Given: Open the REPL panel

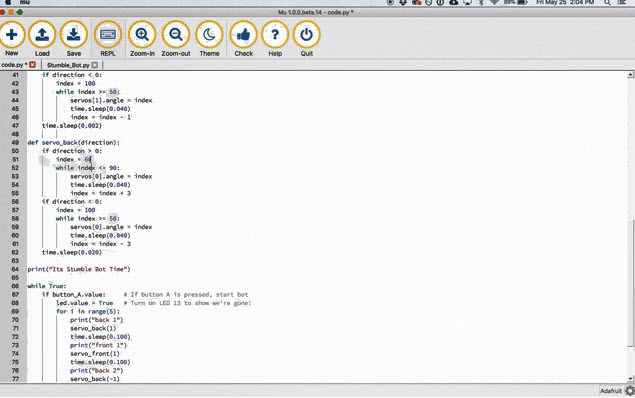Looking at the screenshot, I should coord(108,38).
